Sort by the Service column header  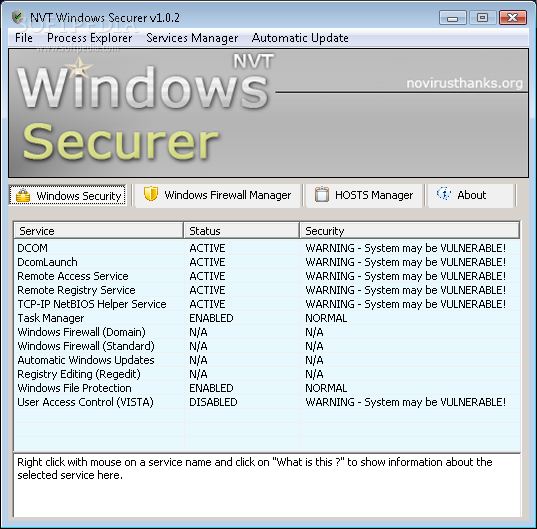point(98,230)
